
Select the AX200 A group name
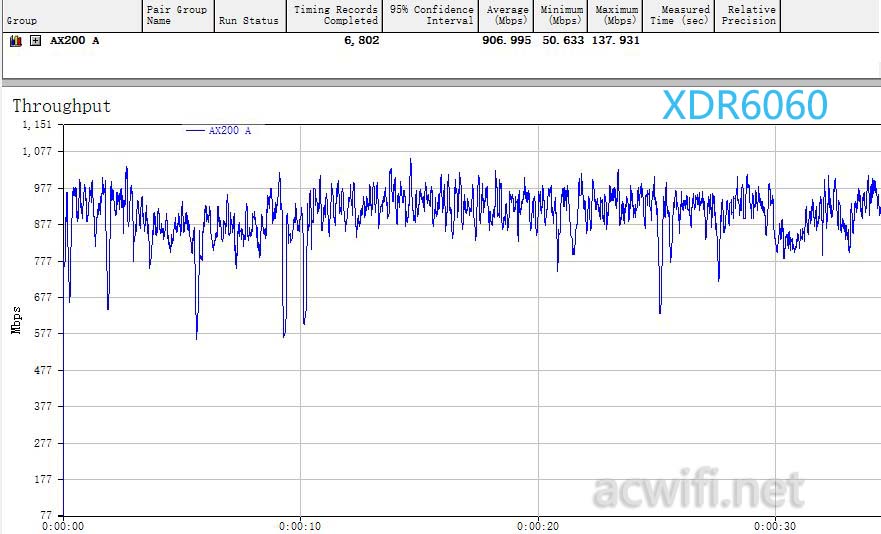tap(75, 40)
